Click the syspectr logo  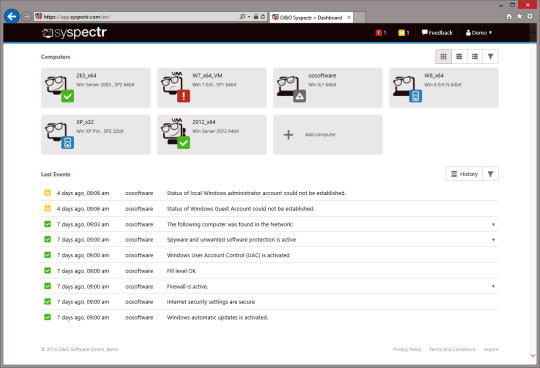74,33
